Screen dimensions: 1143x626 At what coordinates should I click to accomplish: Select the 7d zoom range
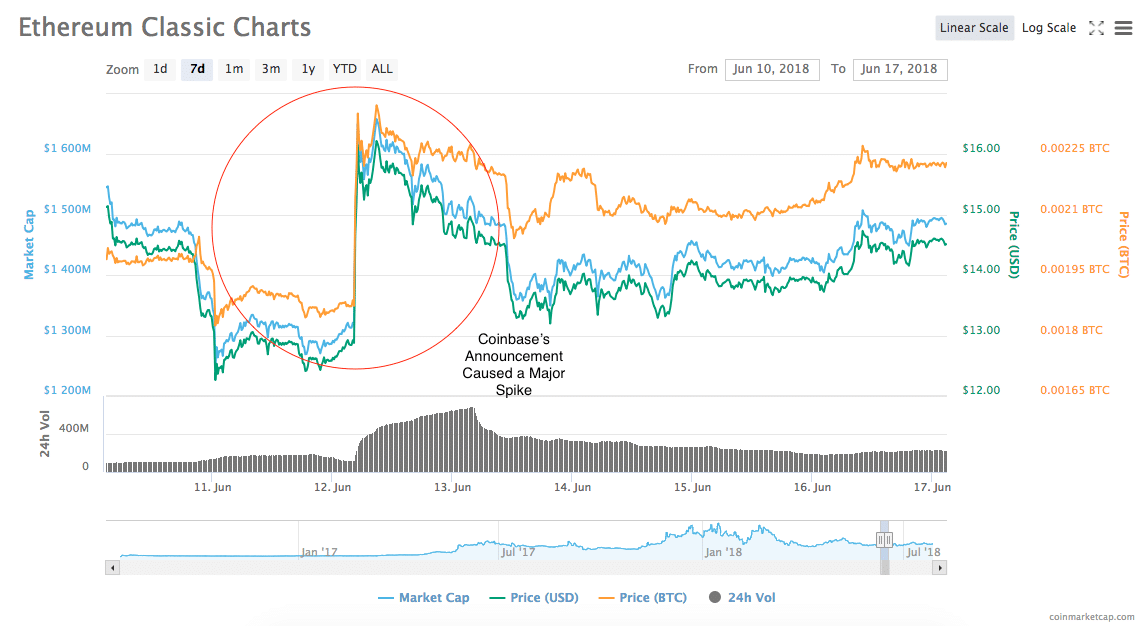coord(197,69)
